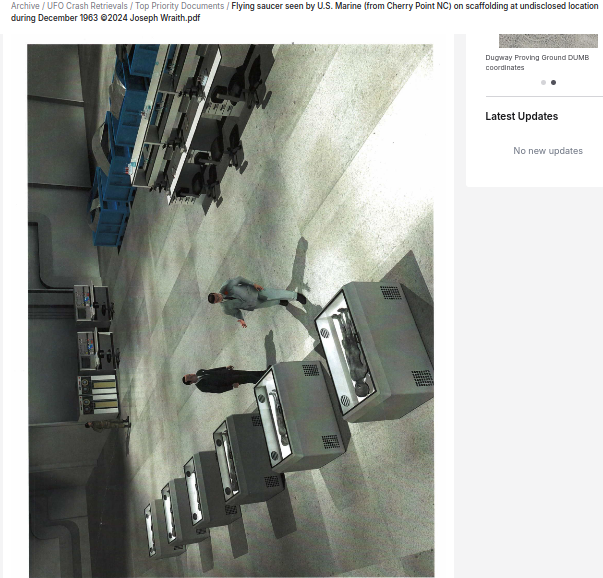Open the Archive breadcrumb link

[25, 6]
